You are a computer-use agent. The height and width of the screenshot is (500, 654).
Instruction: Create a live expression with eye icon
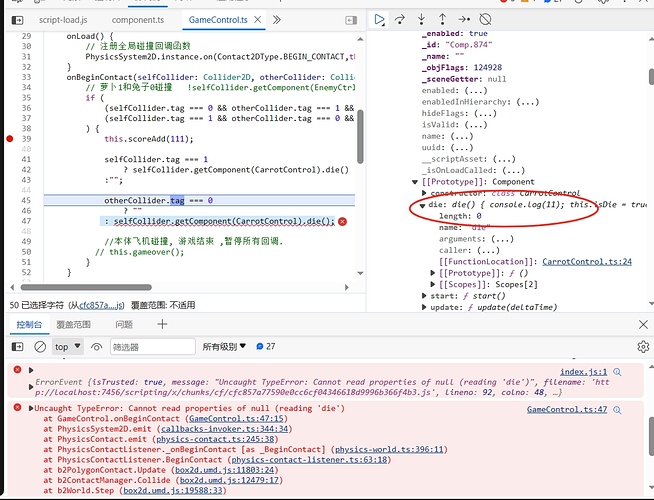tap(96, 347)
